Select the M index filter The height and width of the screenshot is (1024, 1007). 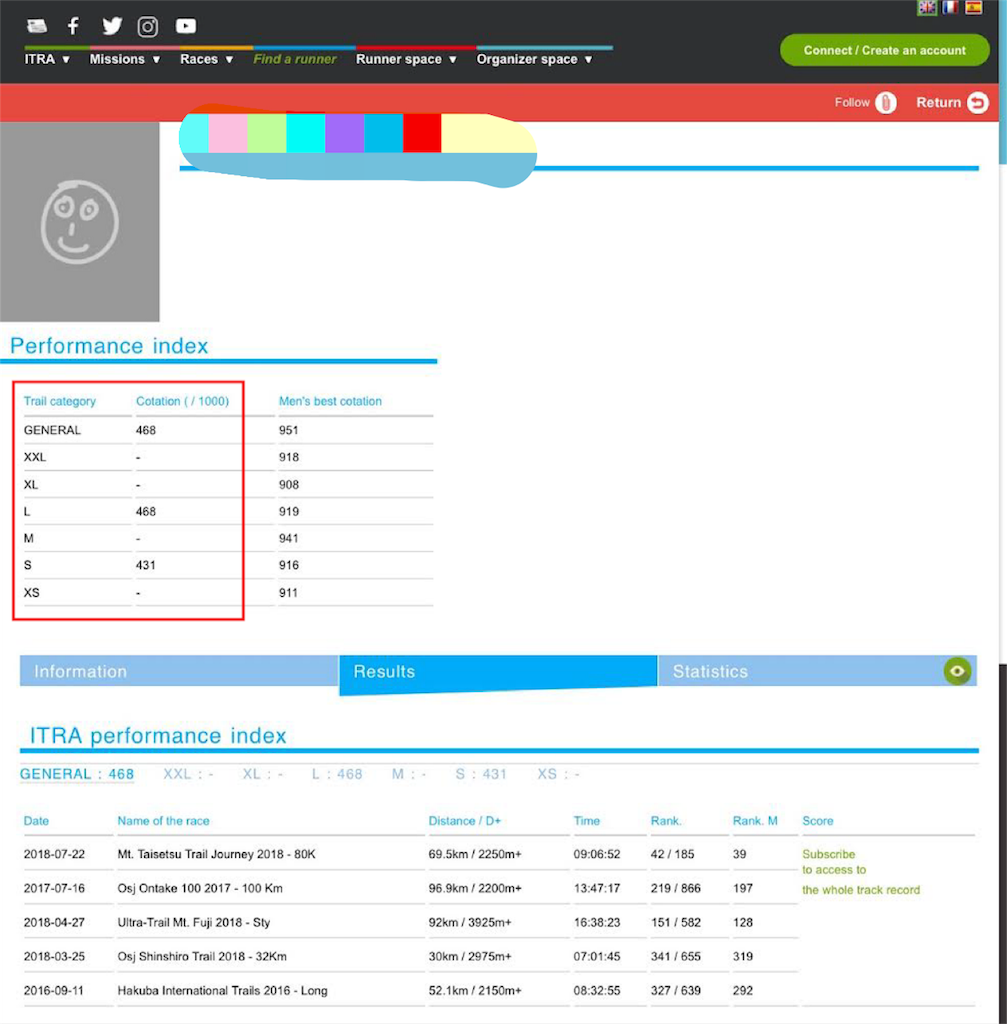(x=409, y=774)
